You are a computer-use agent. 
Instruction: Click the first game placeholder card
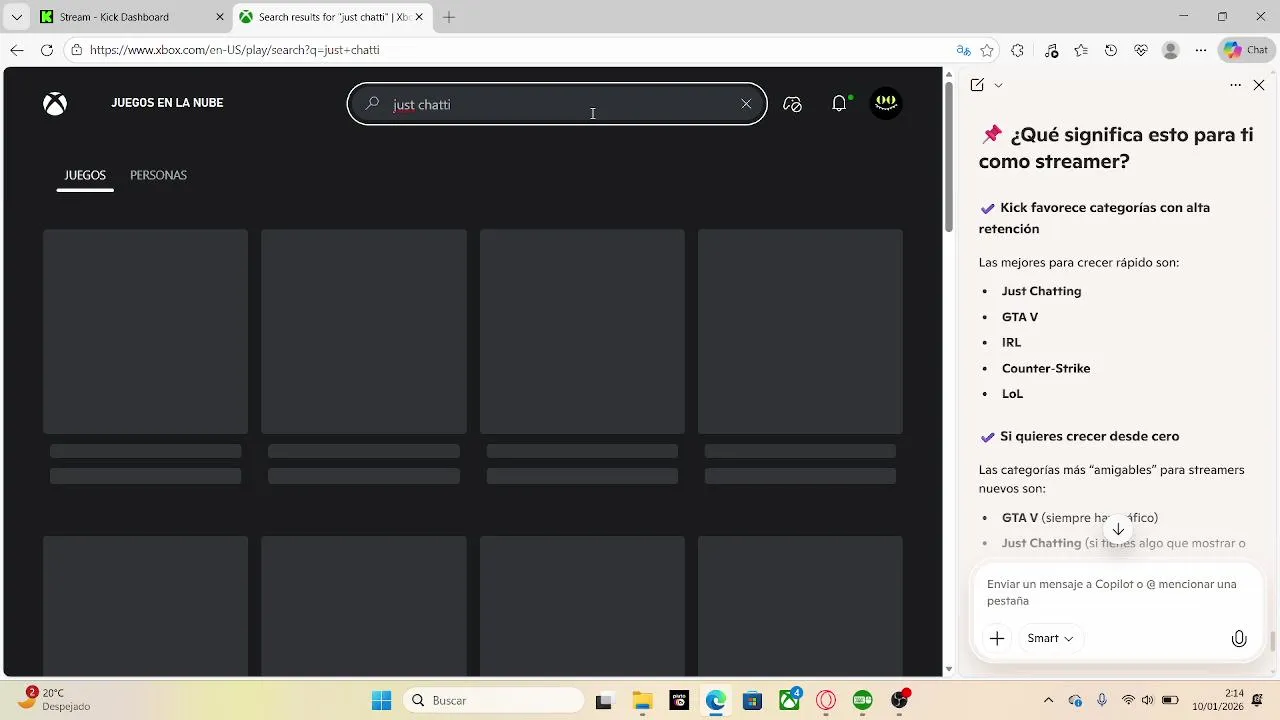coord(145,331)
